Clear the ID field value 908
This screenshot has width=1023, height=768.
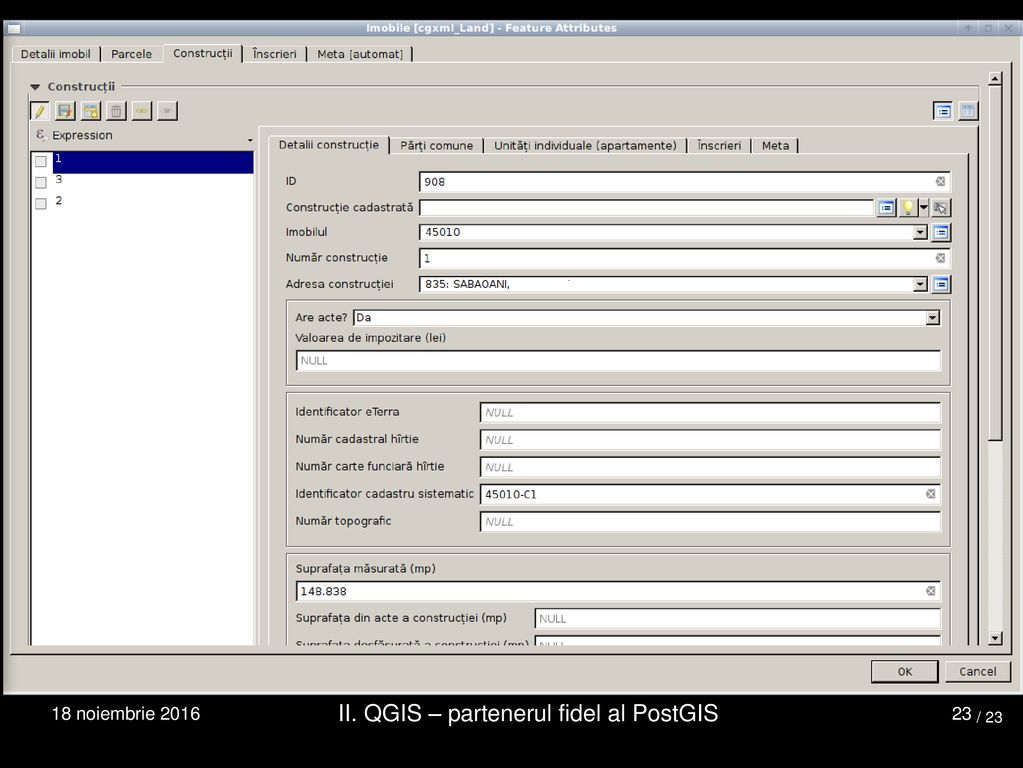940,181
